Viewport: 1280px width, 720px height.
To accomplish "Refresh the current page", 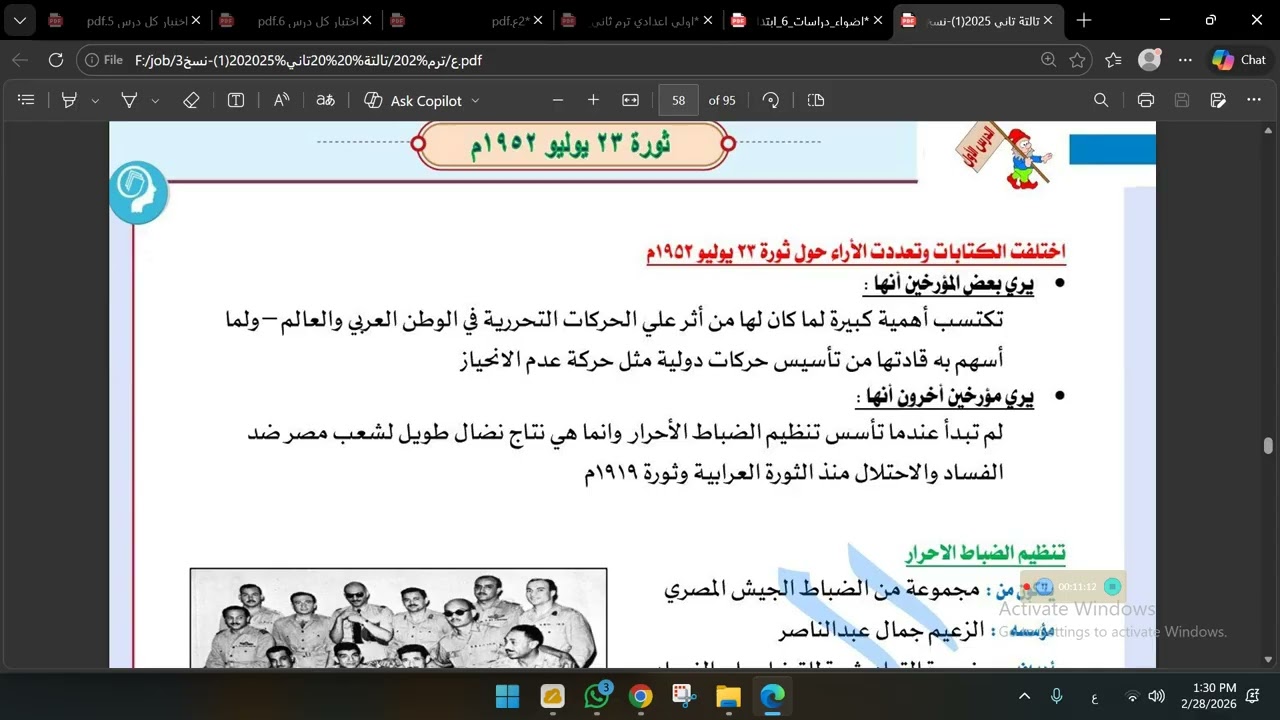I will [x=56, y=60].
